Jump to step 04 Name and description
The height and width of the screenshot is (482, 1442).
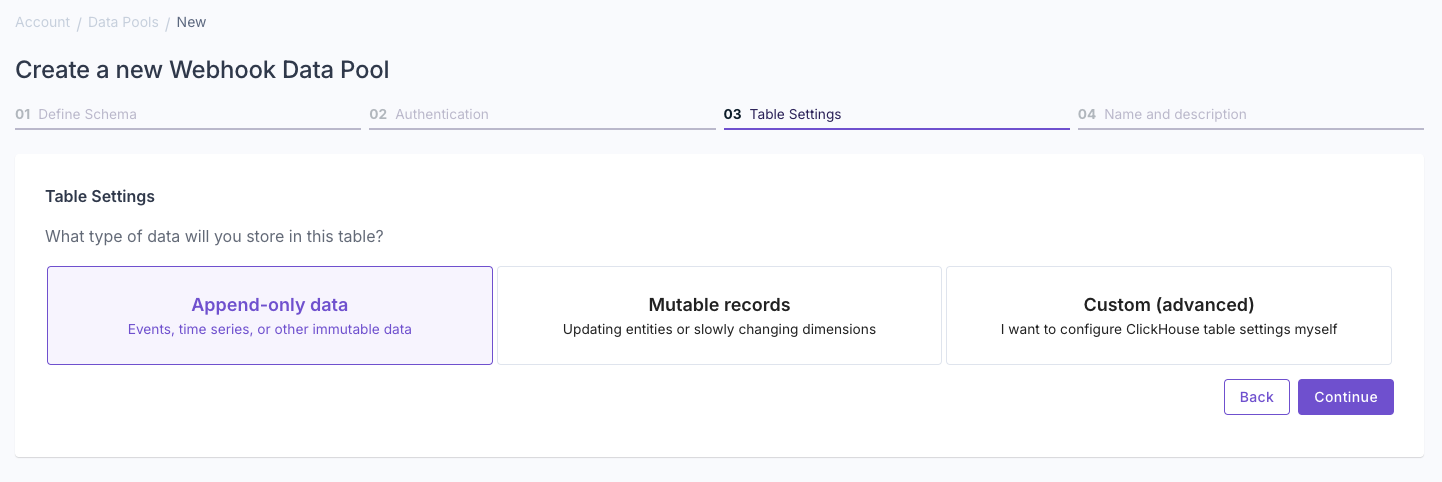pos(1251,115)
